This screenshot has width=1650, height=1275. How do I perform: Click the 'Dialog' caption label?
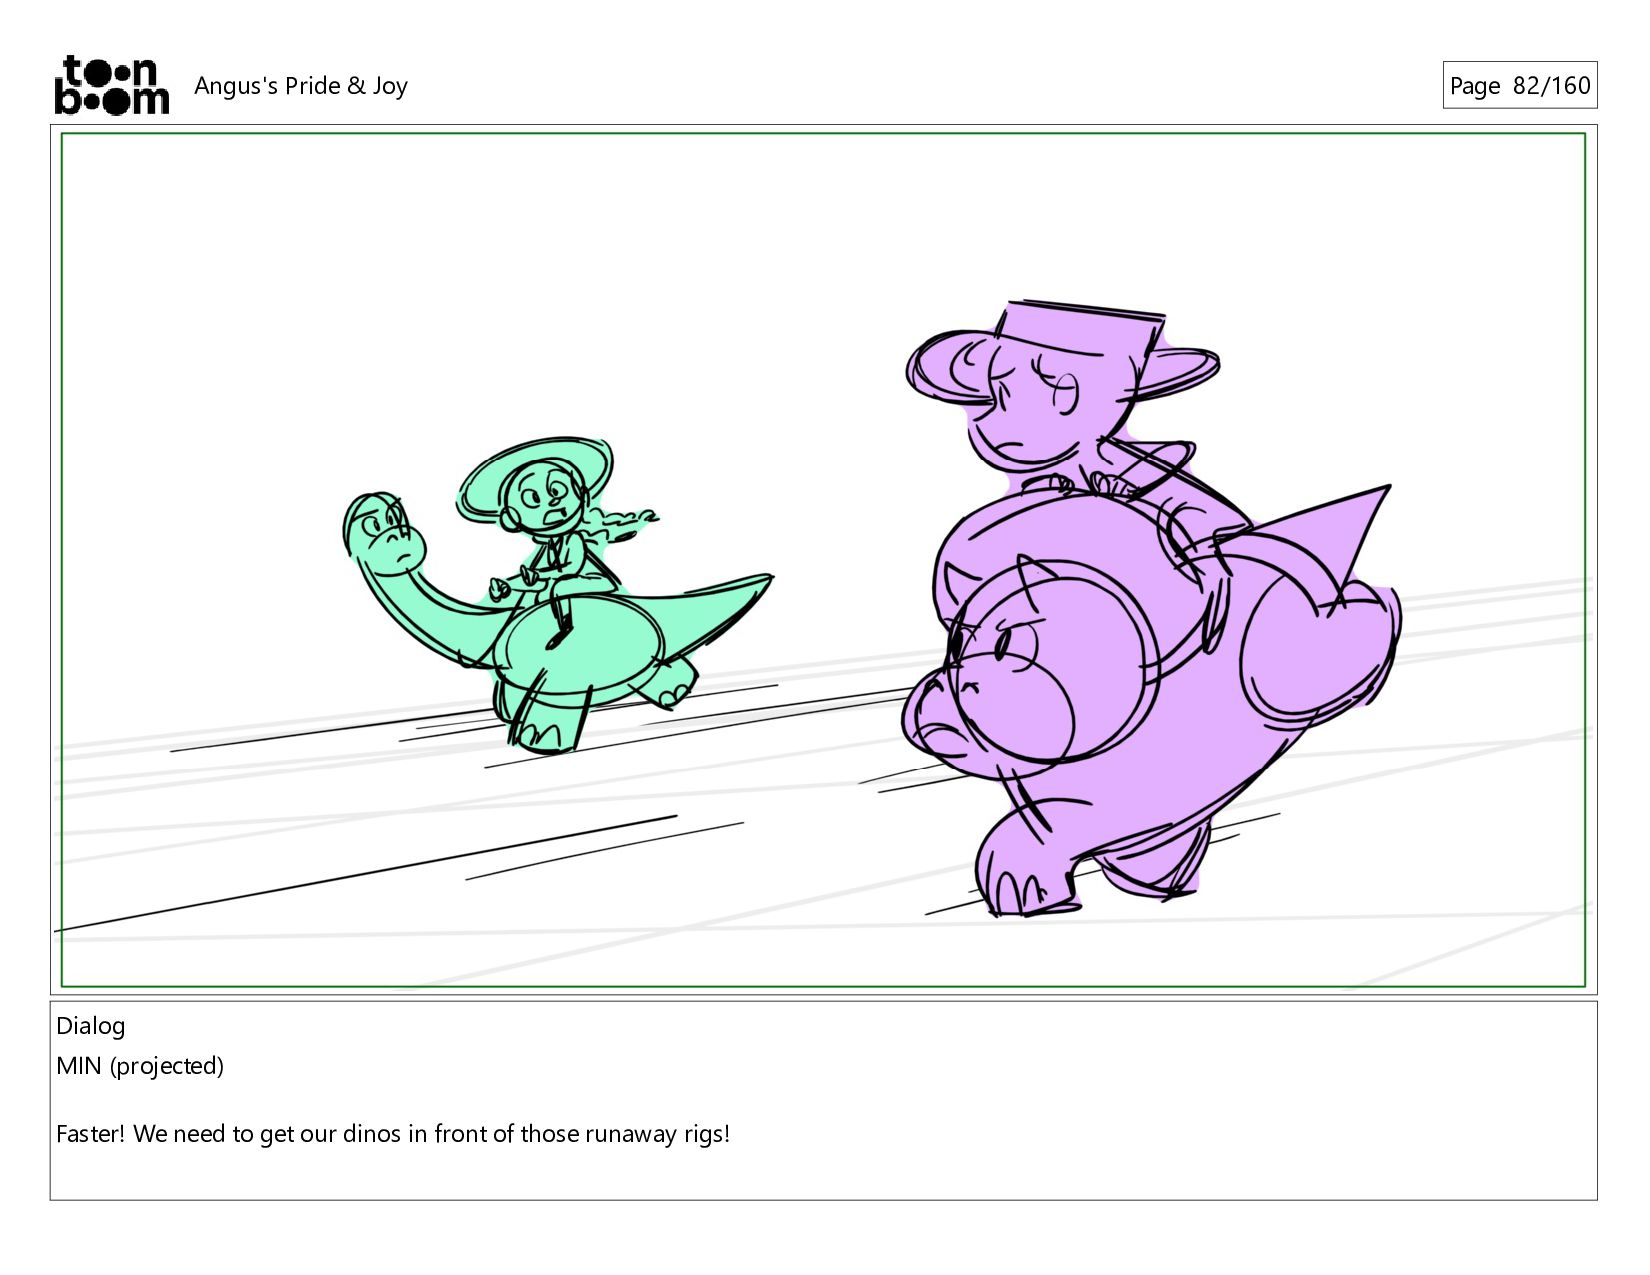(91, 1026)
